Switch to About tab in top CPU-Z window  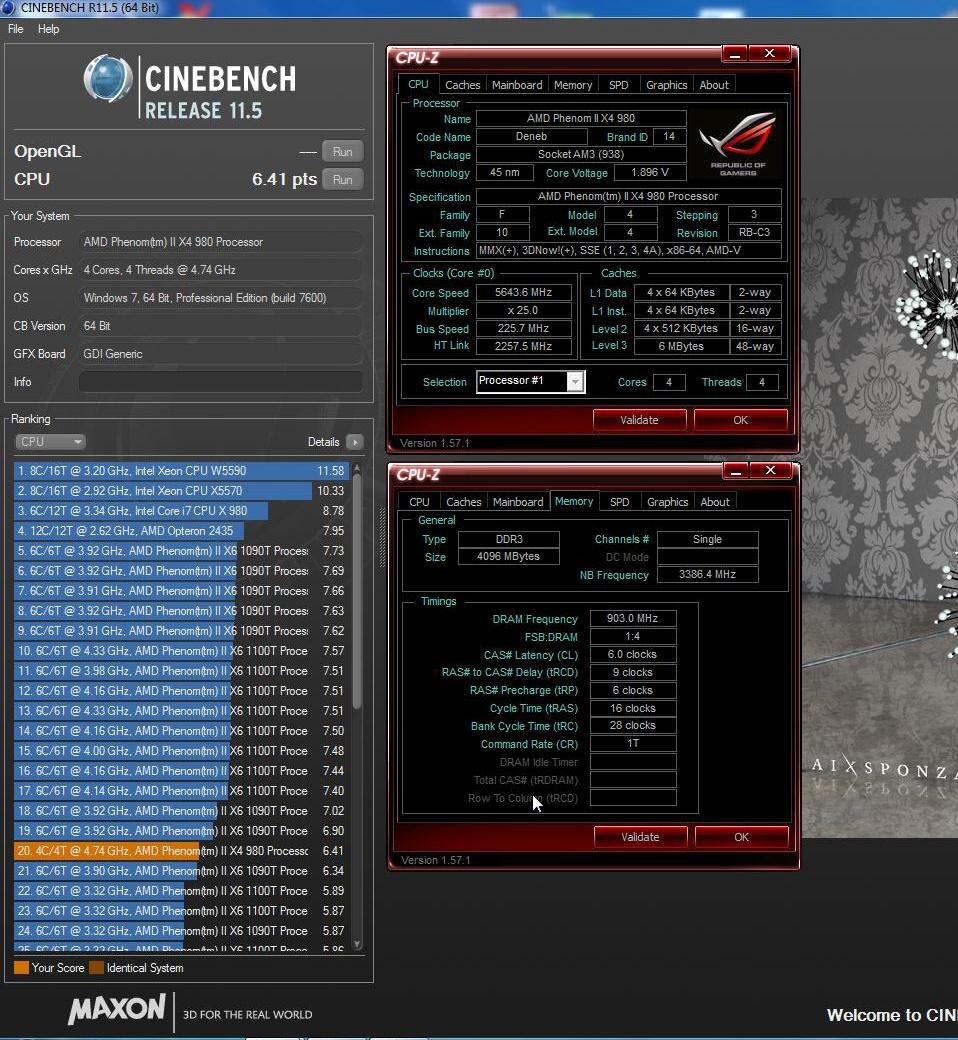pyautogui.click(x=714, y=85)
